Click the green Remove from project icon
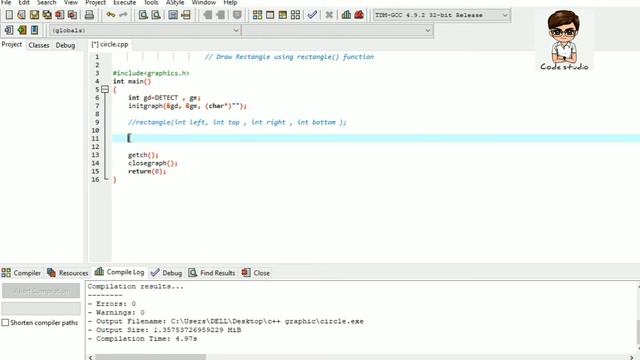 pyautogui.click(x=22, y=30)
